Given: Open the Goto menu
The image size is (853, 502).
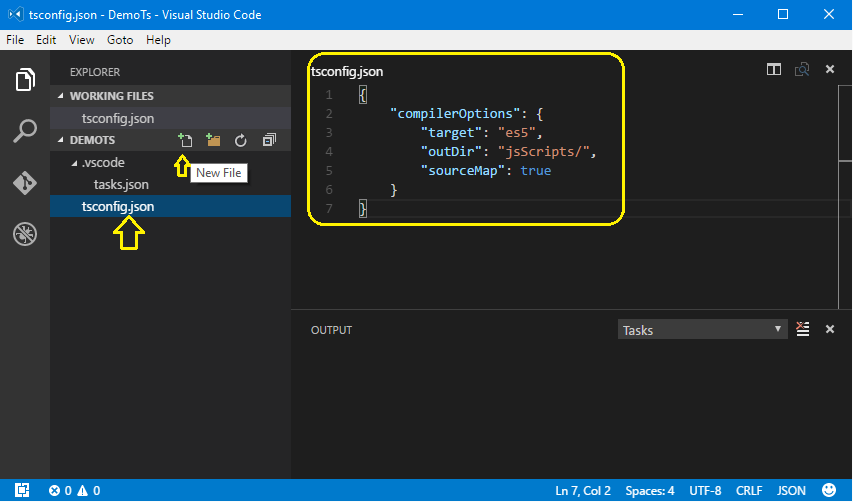Looking at the screenshot, I should pyautogui.click(x=120, y=40).
